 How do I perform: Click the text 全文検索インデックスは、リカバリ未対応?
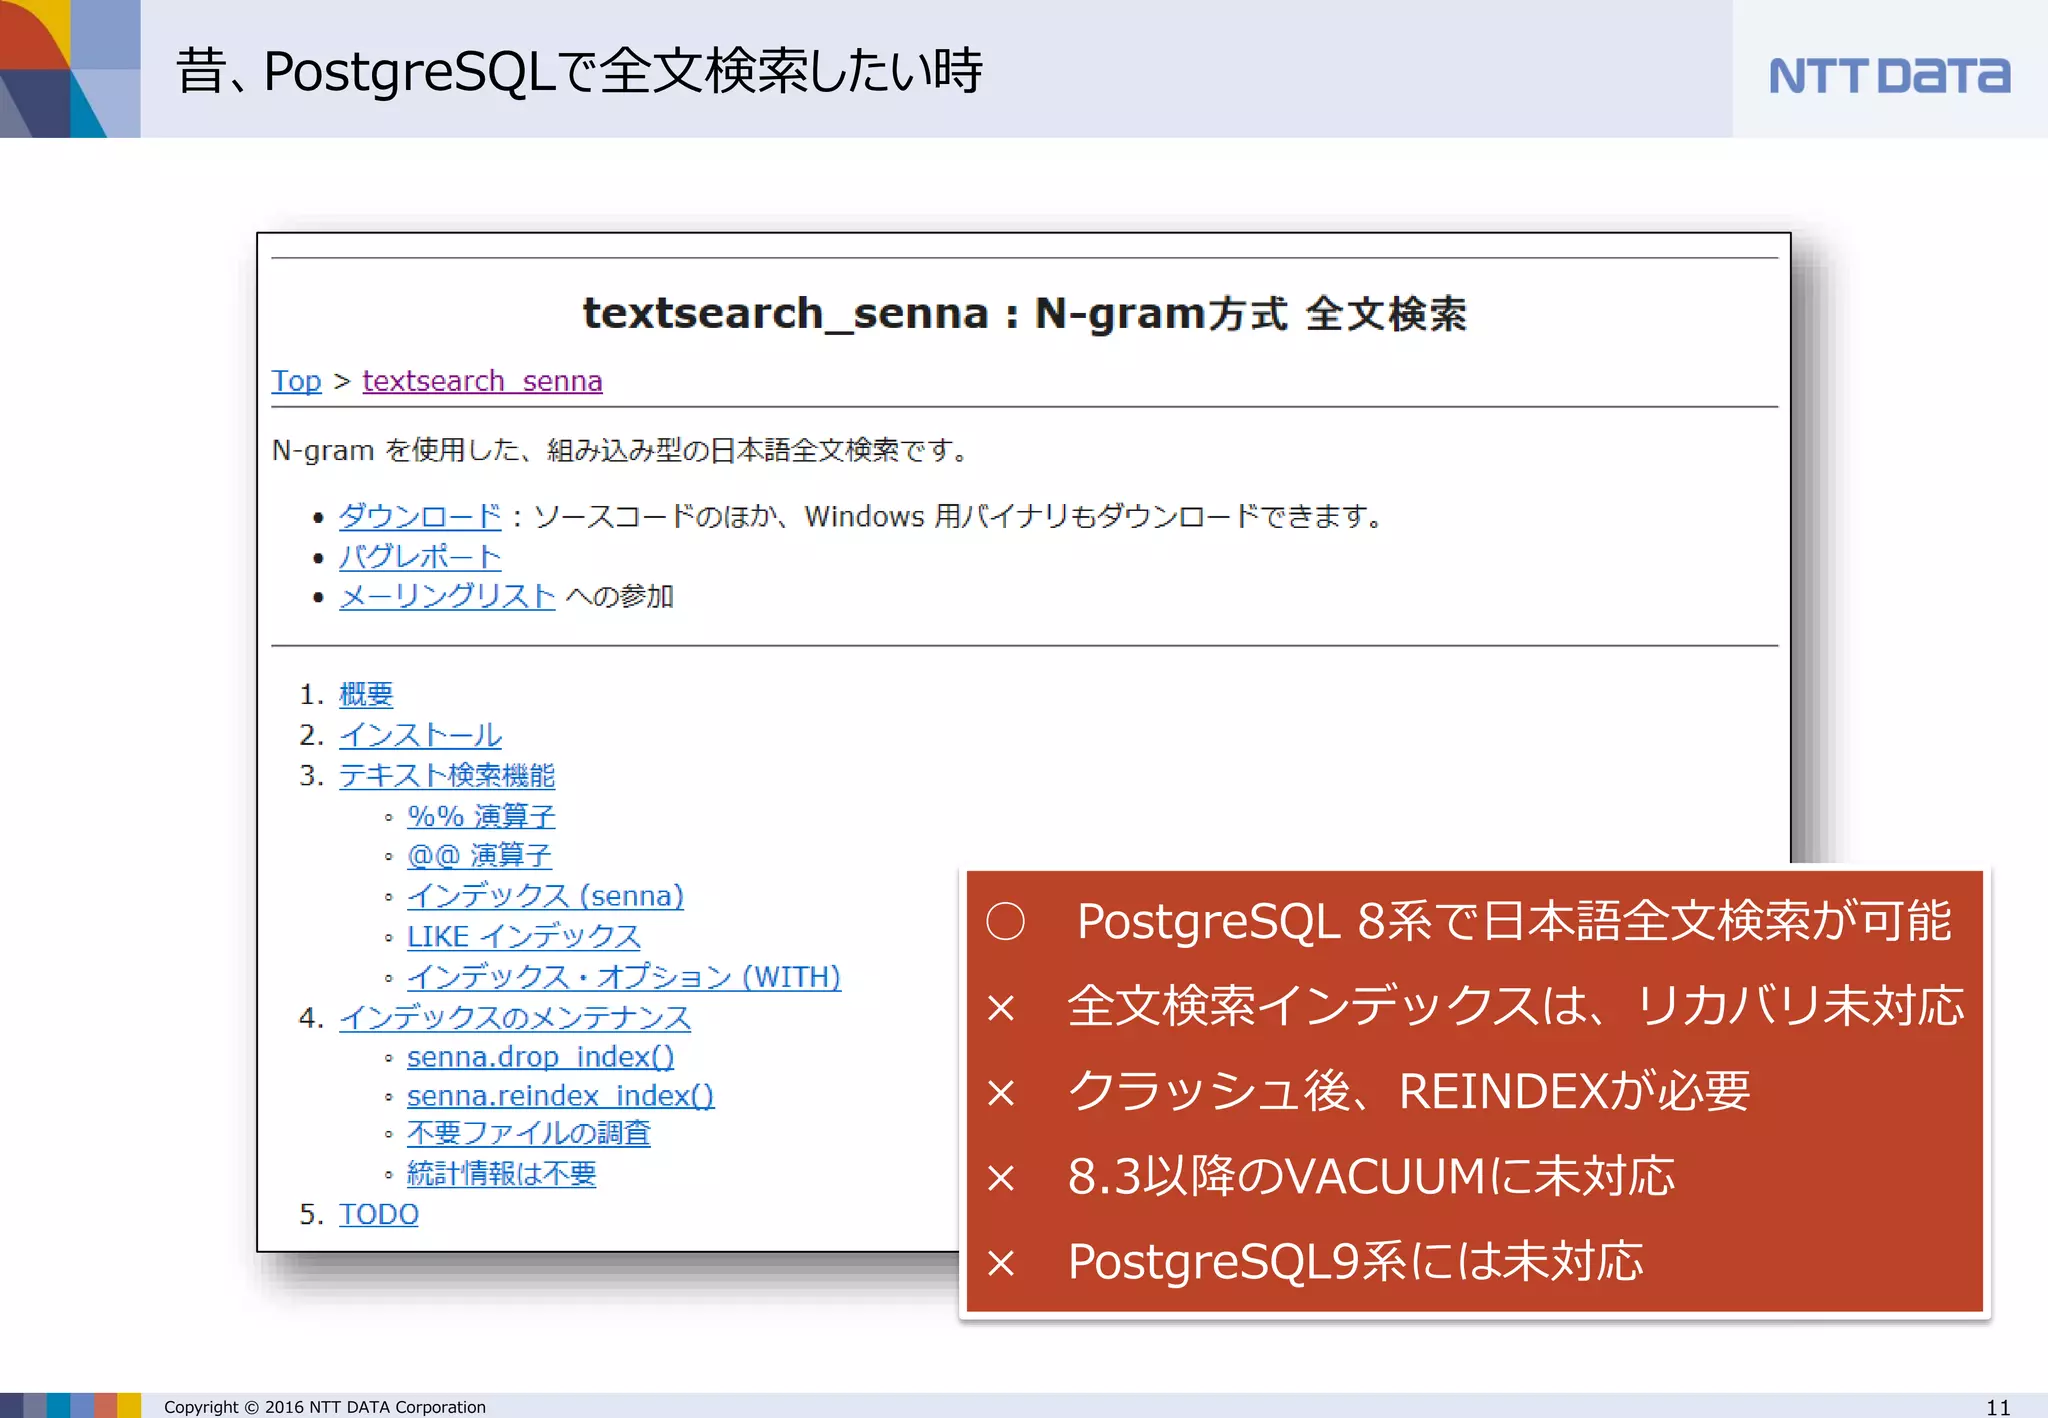point(1516,1006)
